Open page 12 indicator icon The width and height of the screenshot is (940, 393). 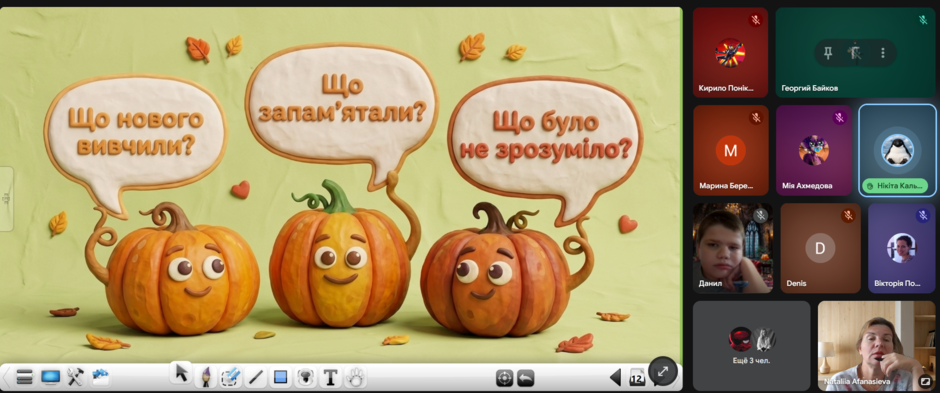636,377
